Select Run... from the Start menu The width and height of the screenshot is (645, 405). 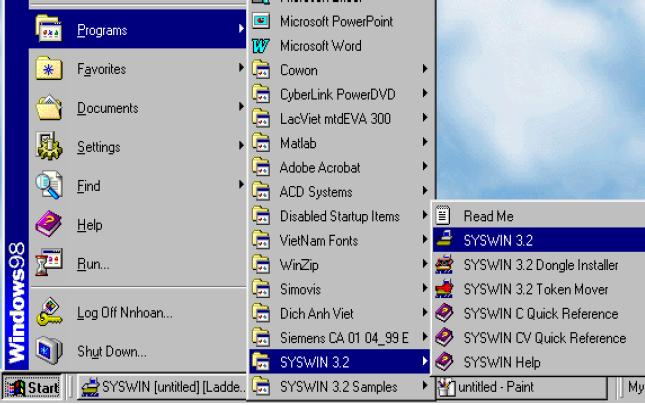point(138,263)
